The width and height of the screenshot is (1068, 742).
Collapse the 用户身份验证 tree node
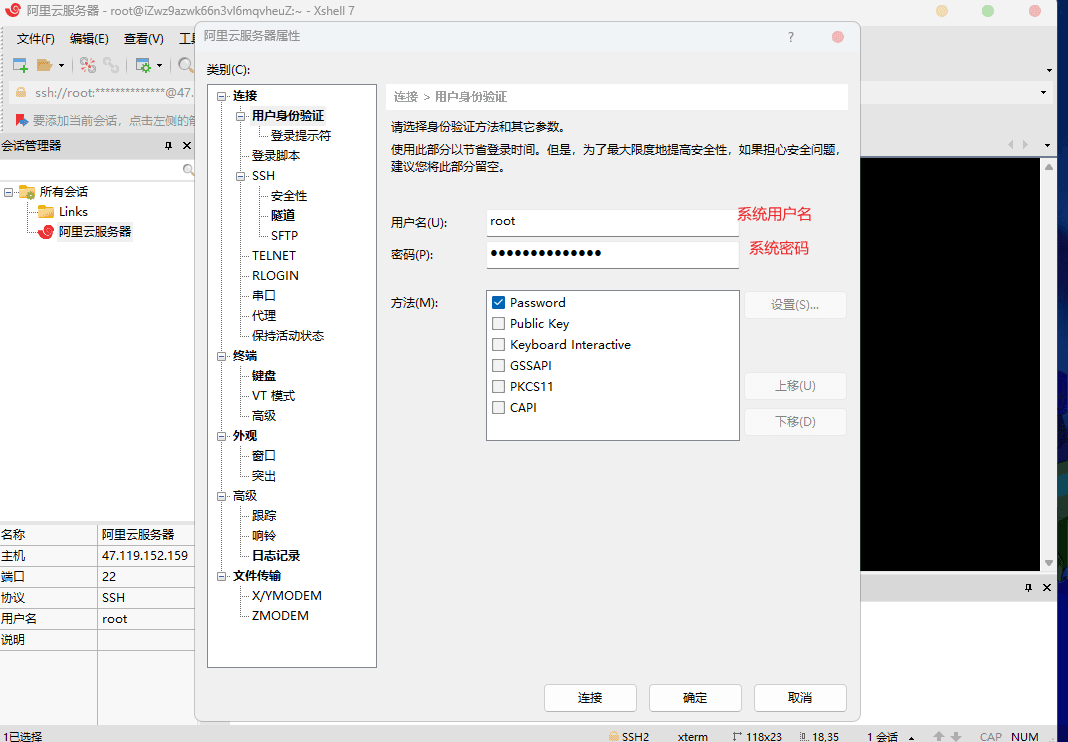click(x=240, y=117)
